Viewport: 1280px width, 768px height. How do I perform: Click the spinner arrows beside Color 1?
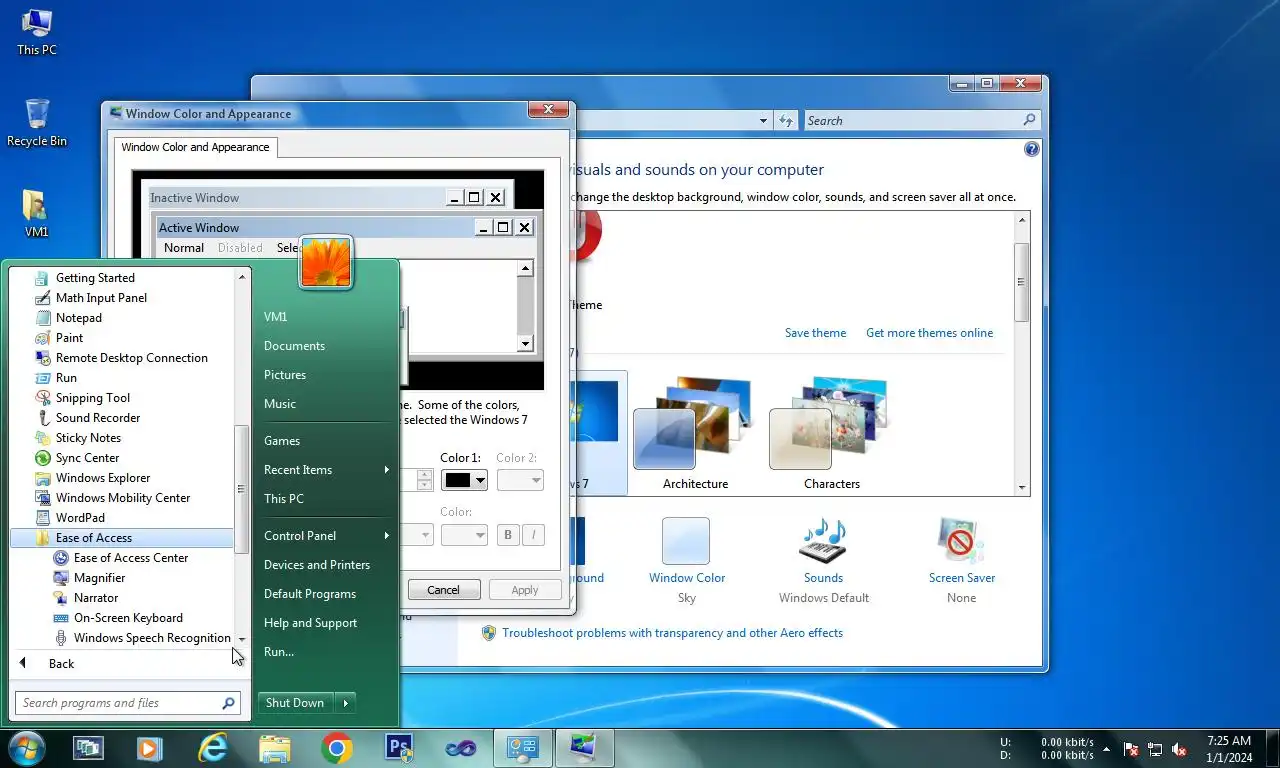[424, 480]
